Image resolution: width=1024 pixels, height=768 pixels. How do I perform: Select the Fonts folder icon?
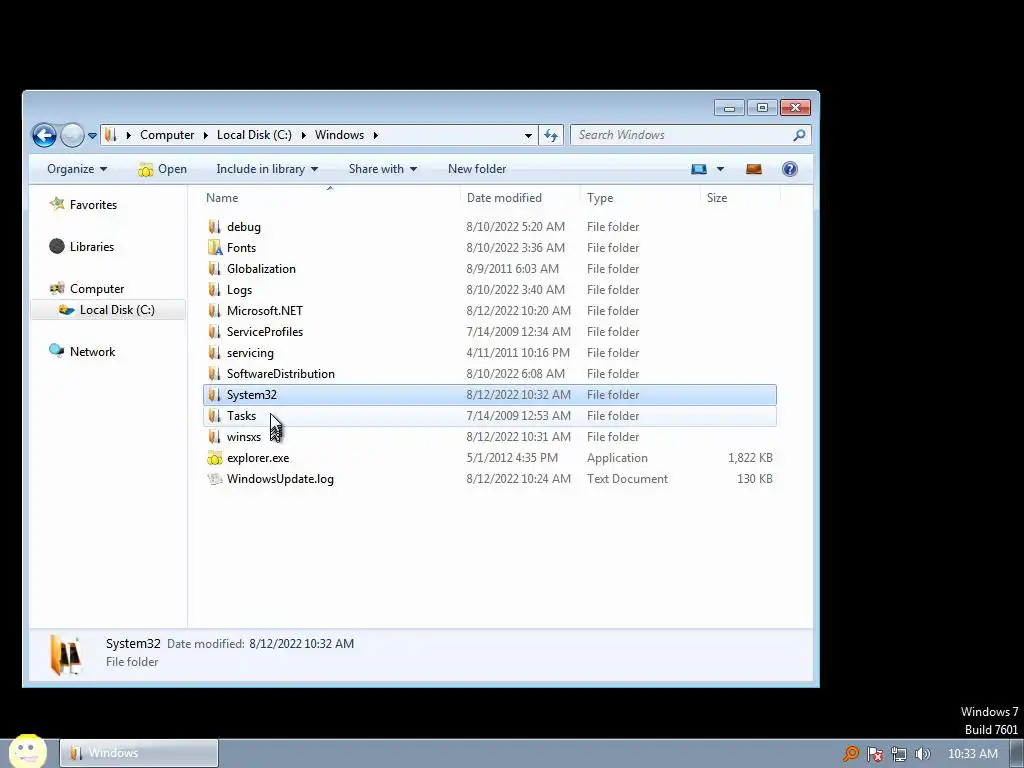click(x=215, y=248)
